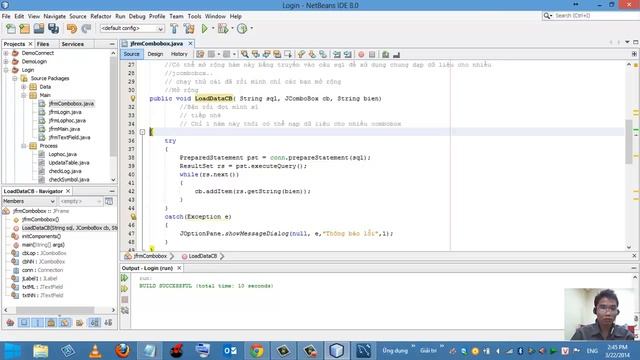640x360 pixels.
Task: Click the red Start Macro Recording icon
Action: pos(361,54)
